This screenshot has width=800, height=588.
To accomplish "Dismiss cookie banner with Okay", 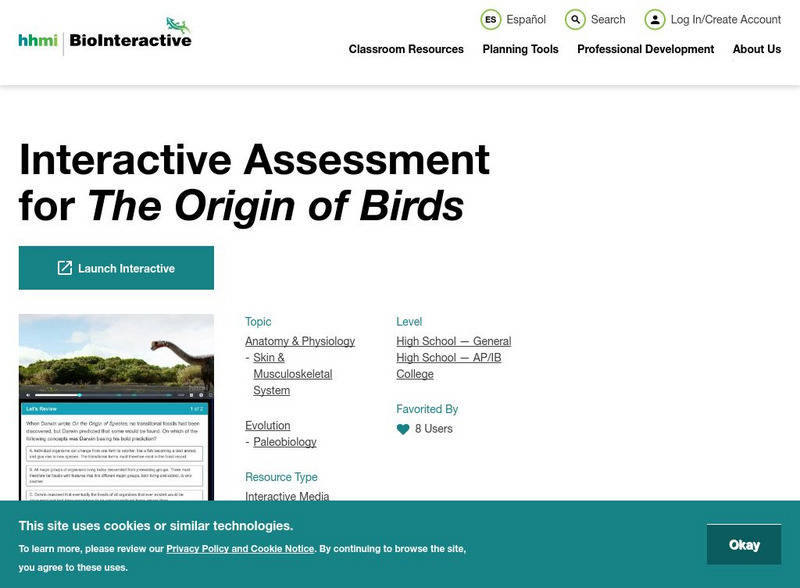I will [744, 545].
